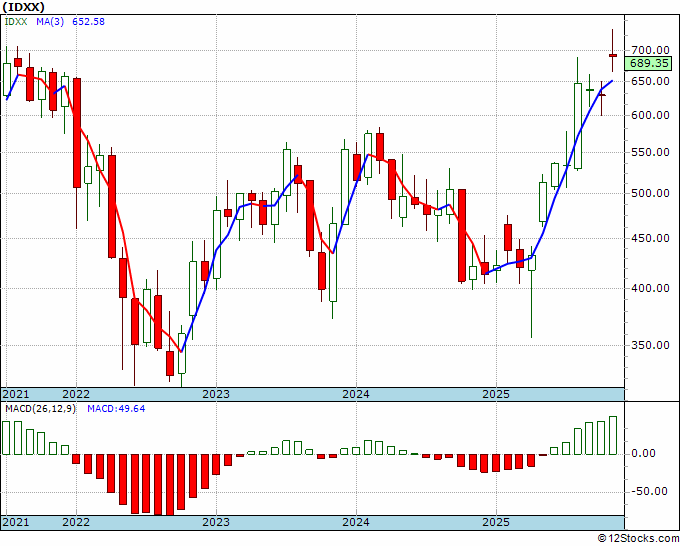Click the MA(3) indicator label
The height and width of the screenshot is (546, 680).
[50, 22]
